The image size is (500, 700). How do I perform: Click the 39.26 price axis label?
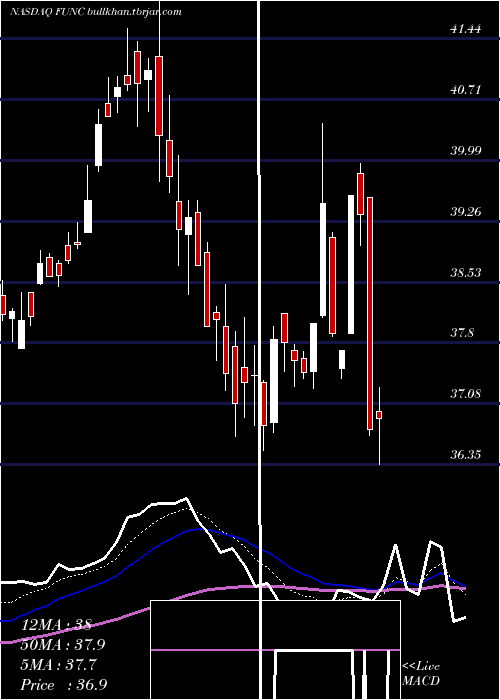tap(466, 212)
